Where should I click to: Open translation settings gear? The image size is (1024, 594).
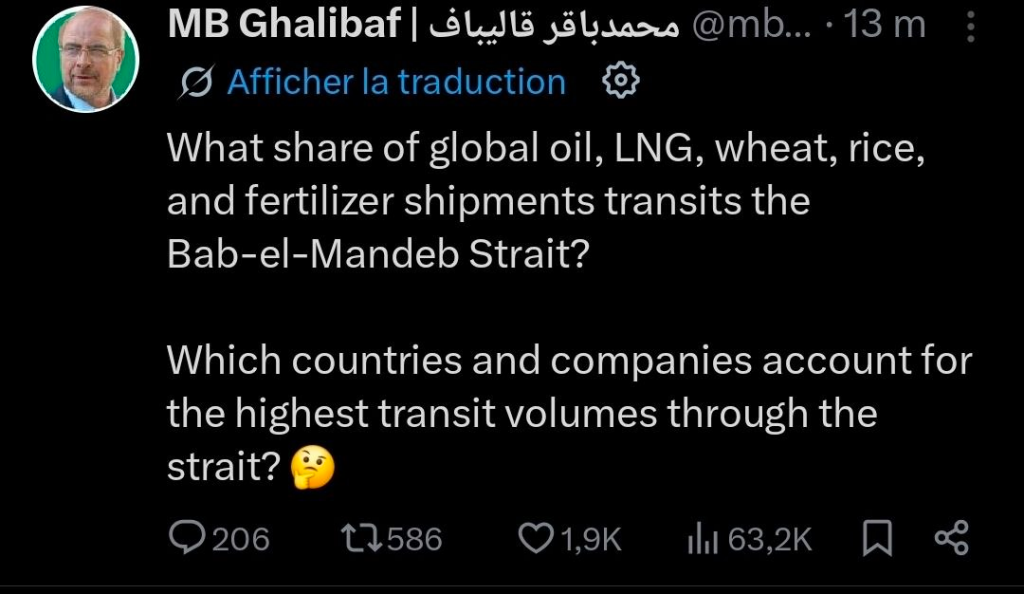point(621,81)
